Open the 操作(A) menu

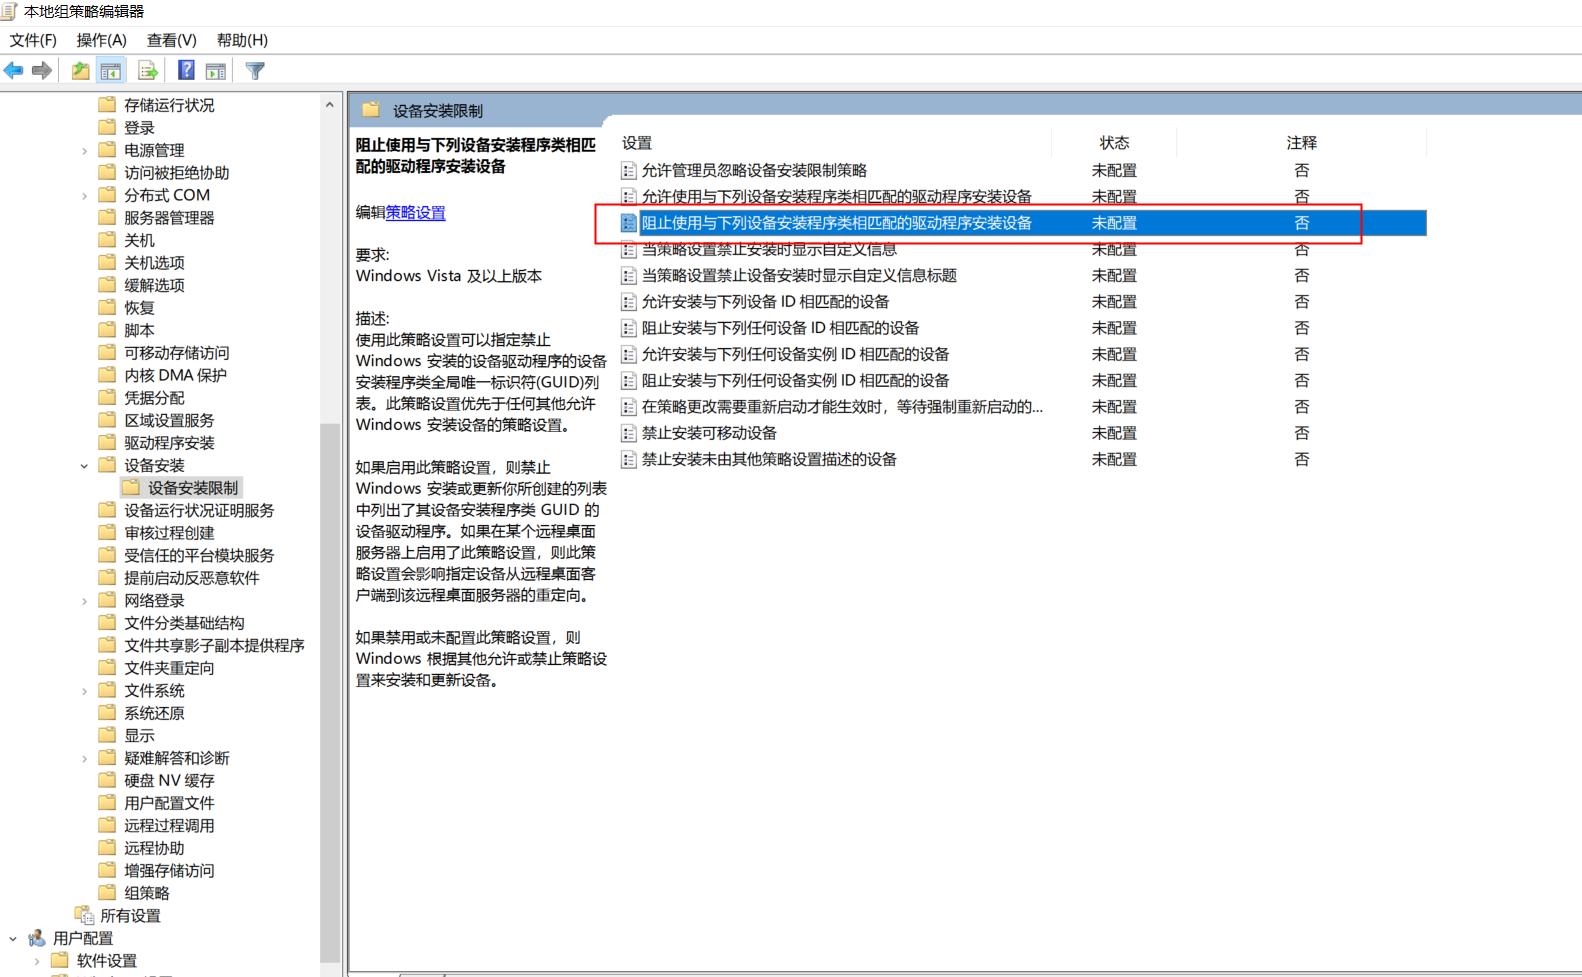point(102,40)
